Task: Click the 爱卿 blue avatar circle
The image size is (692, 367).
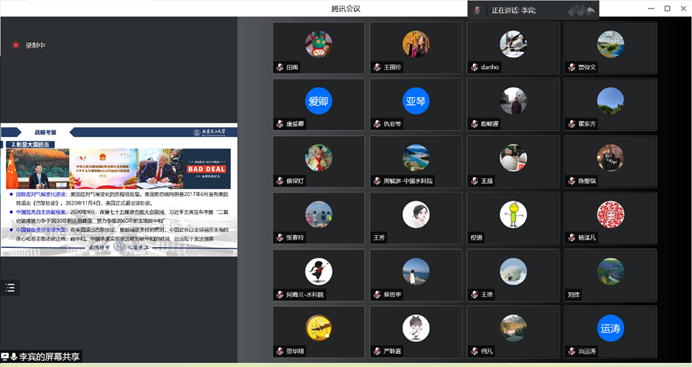Action: click(319, 101)
